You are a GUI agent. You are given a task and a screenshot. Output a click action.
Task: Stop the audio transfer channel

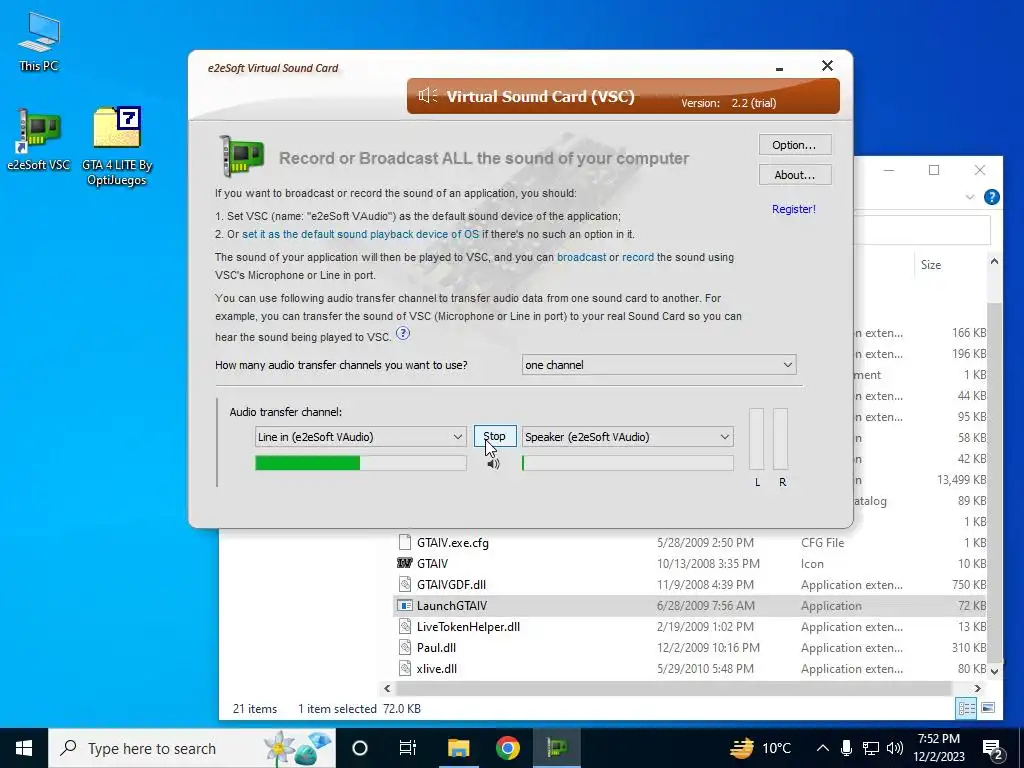pyautogui.click(x=494, y=436)
